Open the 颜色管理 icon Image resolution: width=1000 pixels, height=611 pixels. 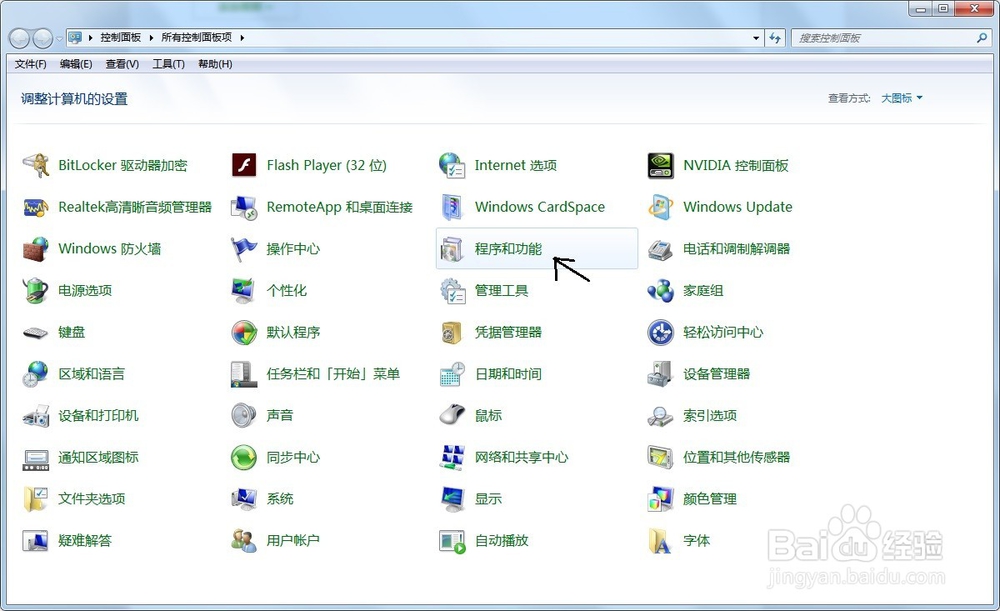pyautogui.click(x=660, y=499)
